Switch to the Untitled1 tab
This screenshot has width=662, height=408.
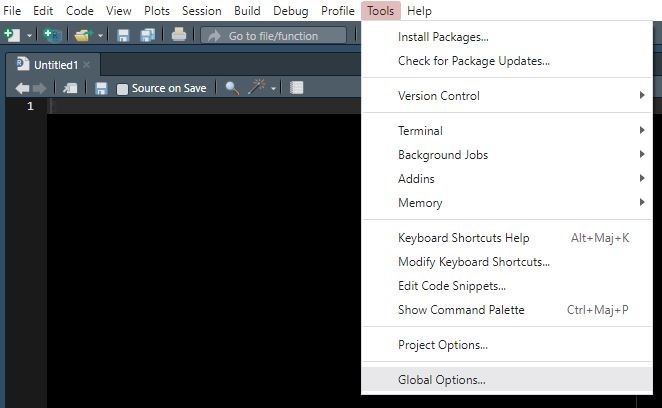pyautogui.click(x=55, y=64)
